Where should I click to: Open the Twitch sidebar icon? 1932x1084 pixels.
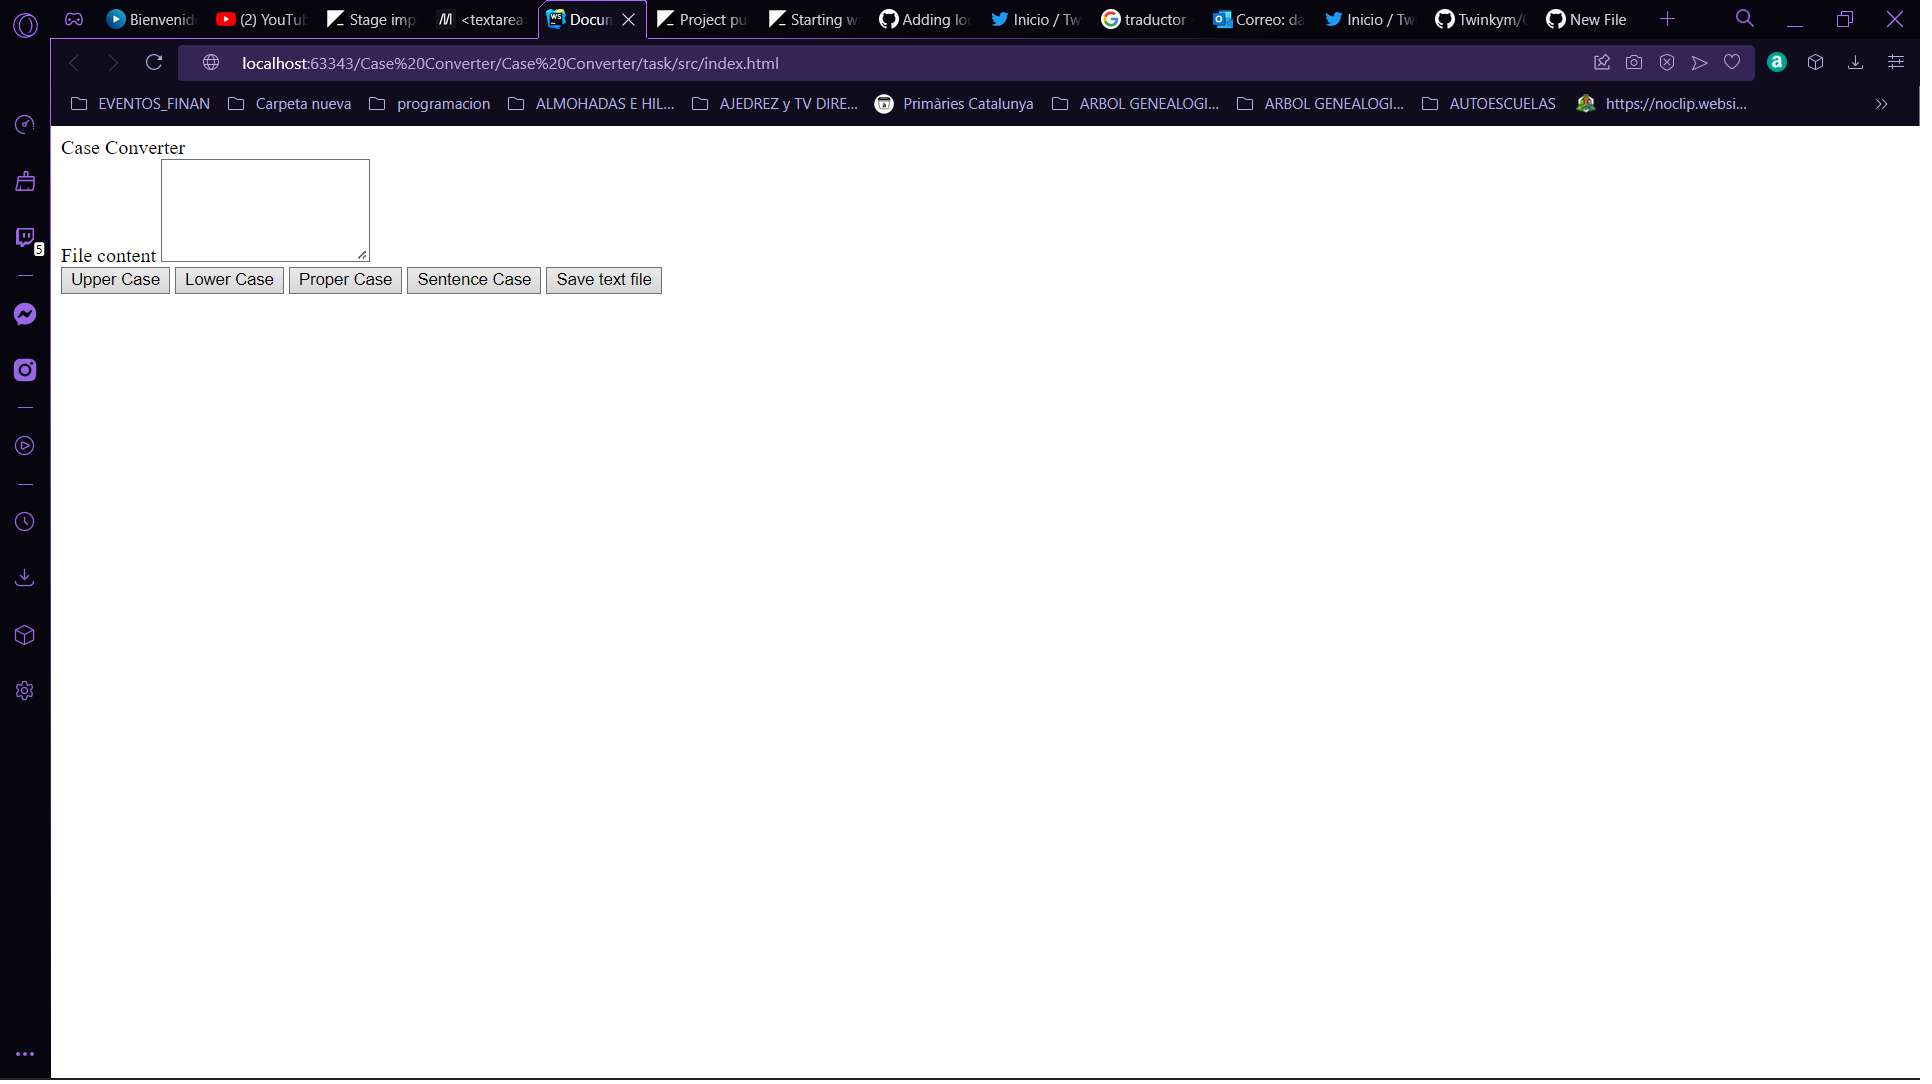pos(25,238)
